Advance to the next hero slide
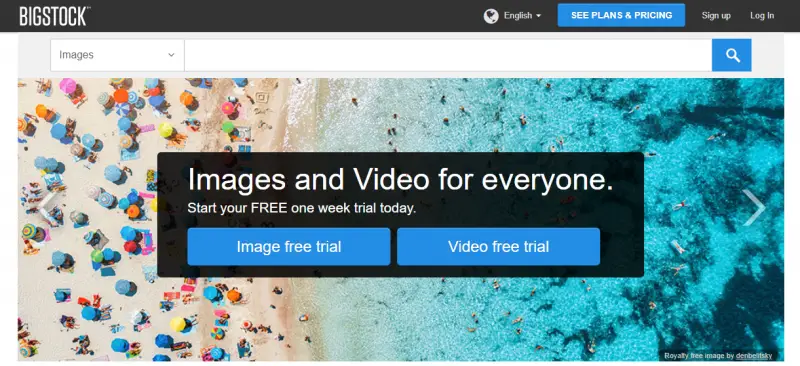 pos(754,207)
